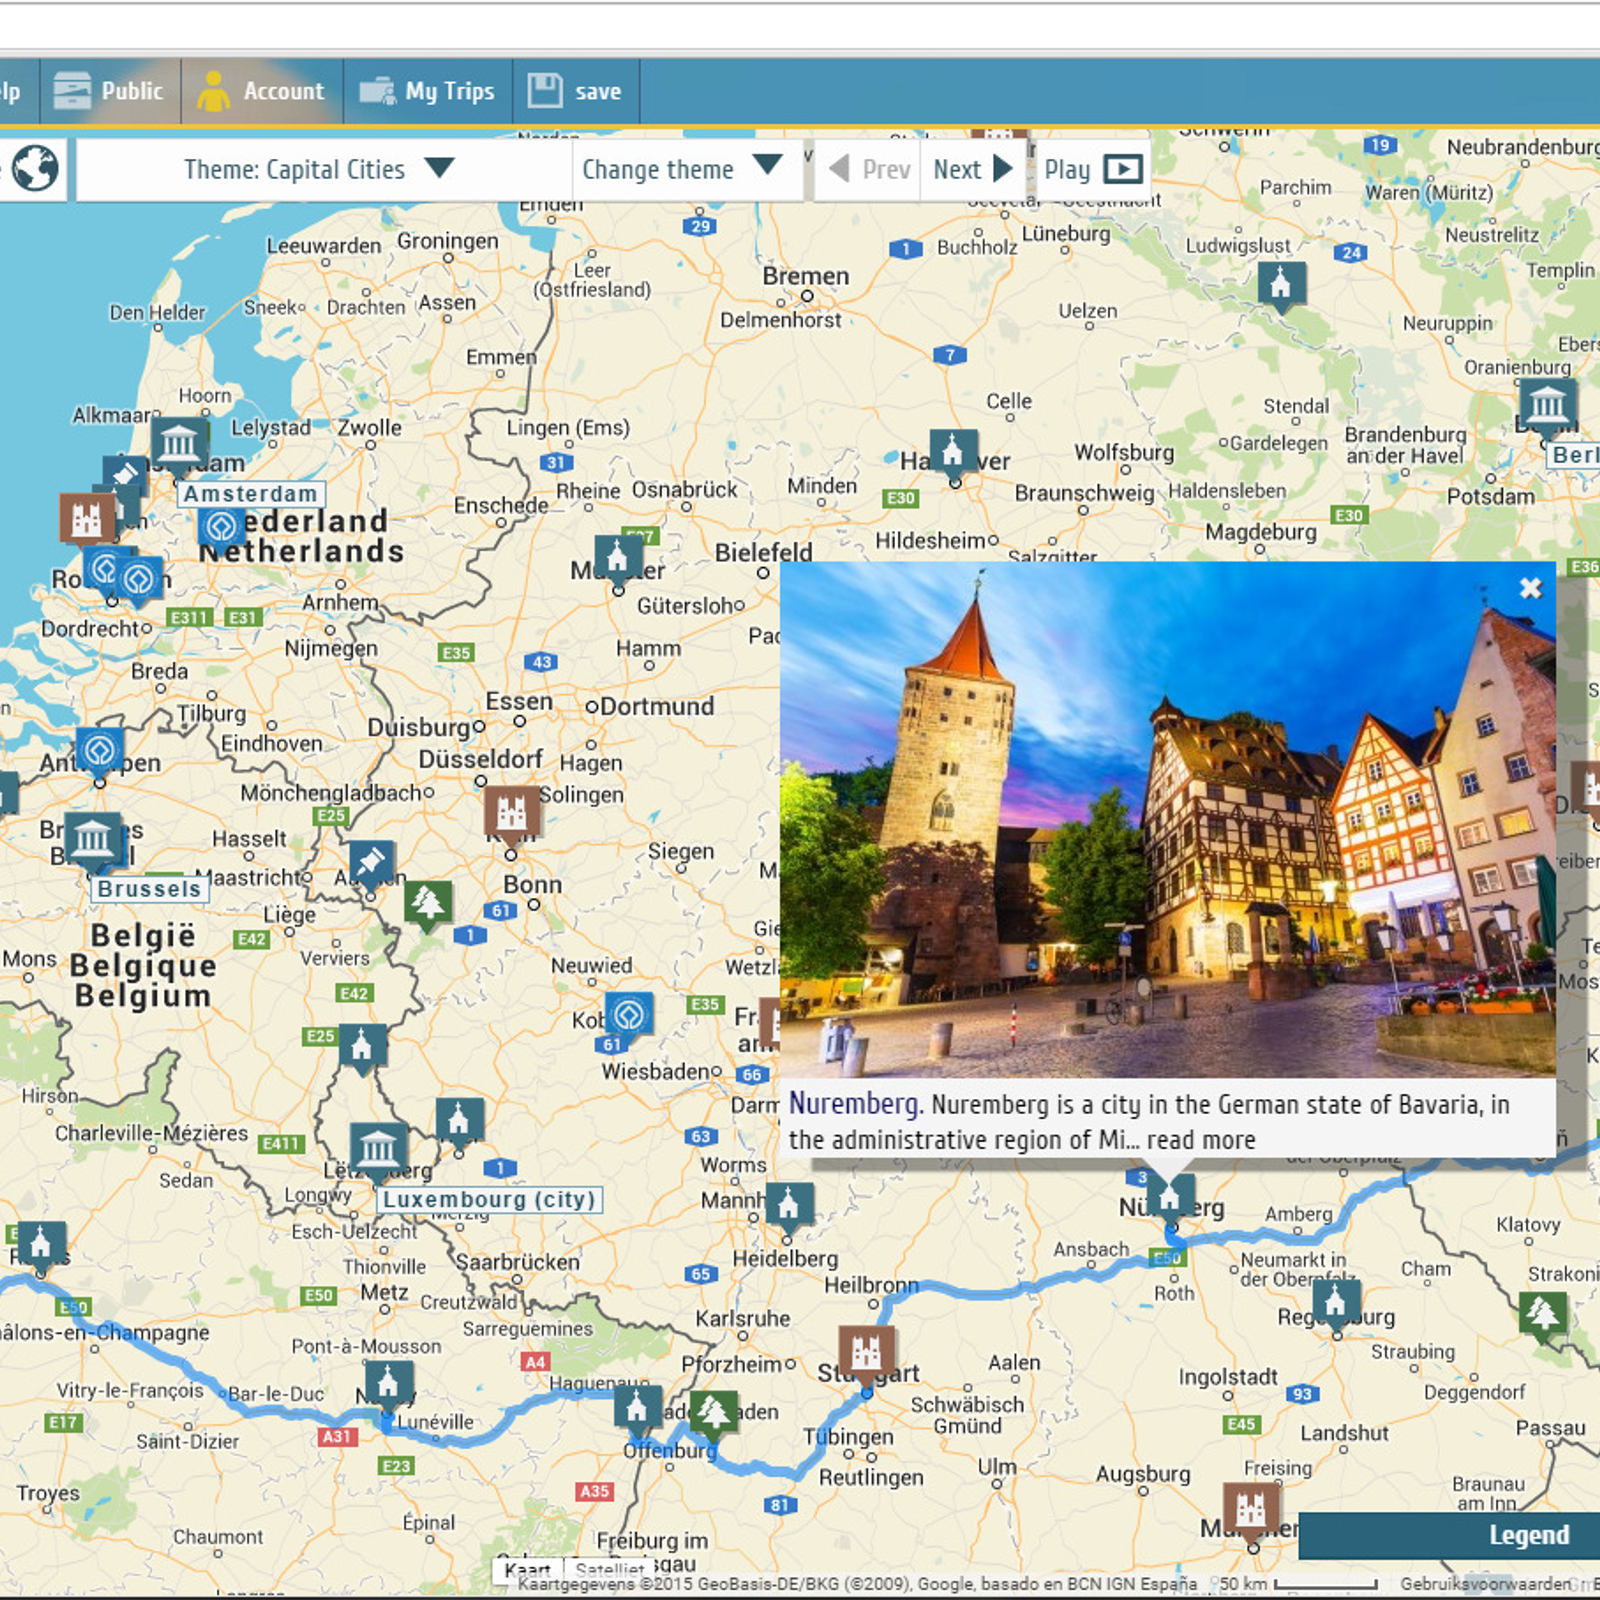Viewport: 1600px width, 1600px height.
Task: Select the Brussels capital marker
Action: click(93, 838)
